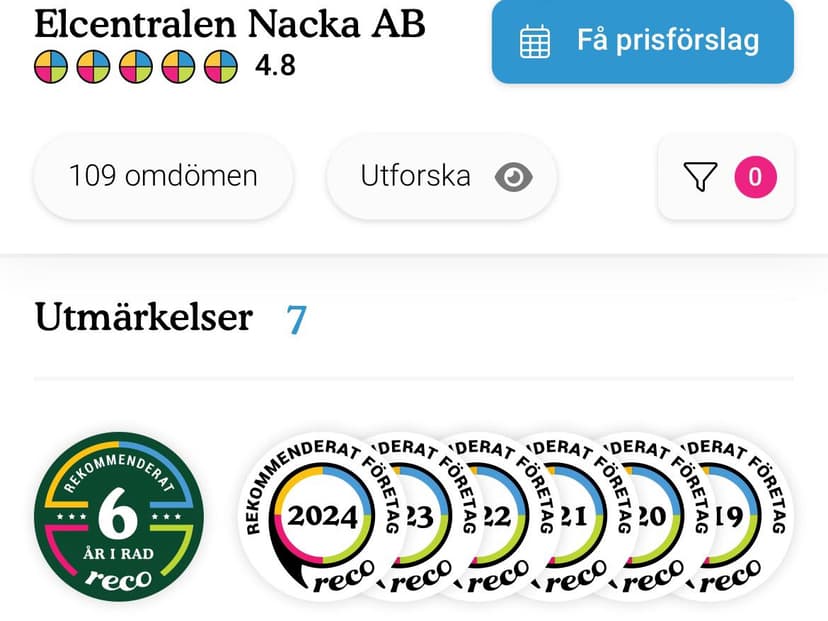Toggle the eye icon beside Utforska
The height and width of the screenshot is (621, 828).
[513, 176]
